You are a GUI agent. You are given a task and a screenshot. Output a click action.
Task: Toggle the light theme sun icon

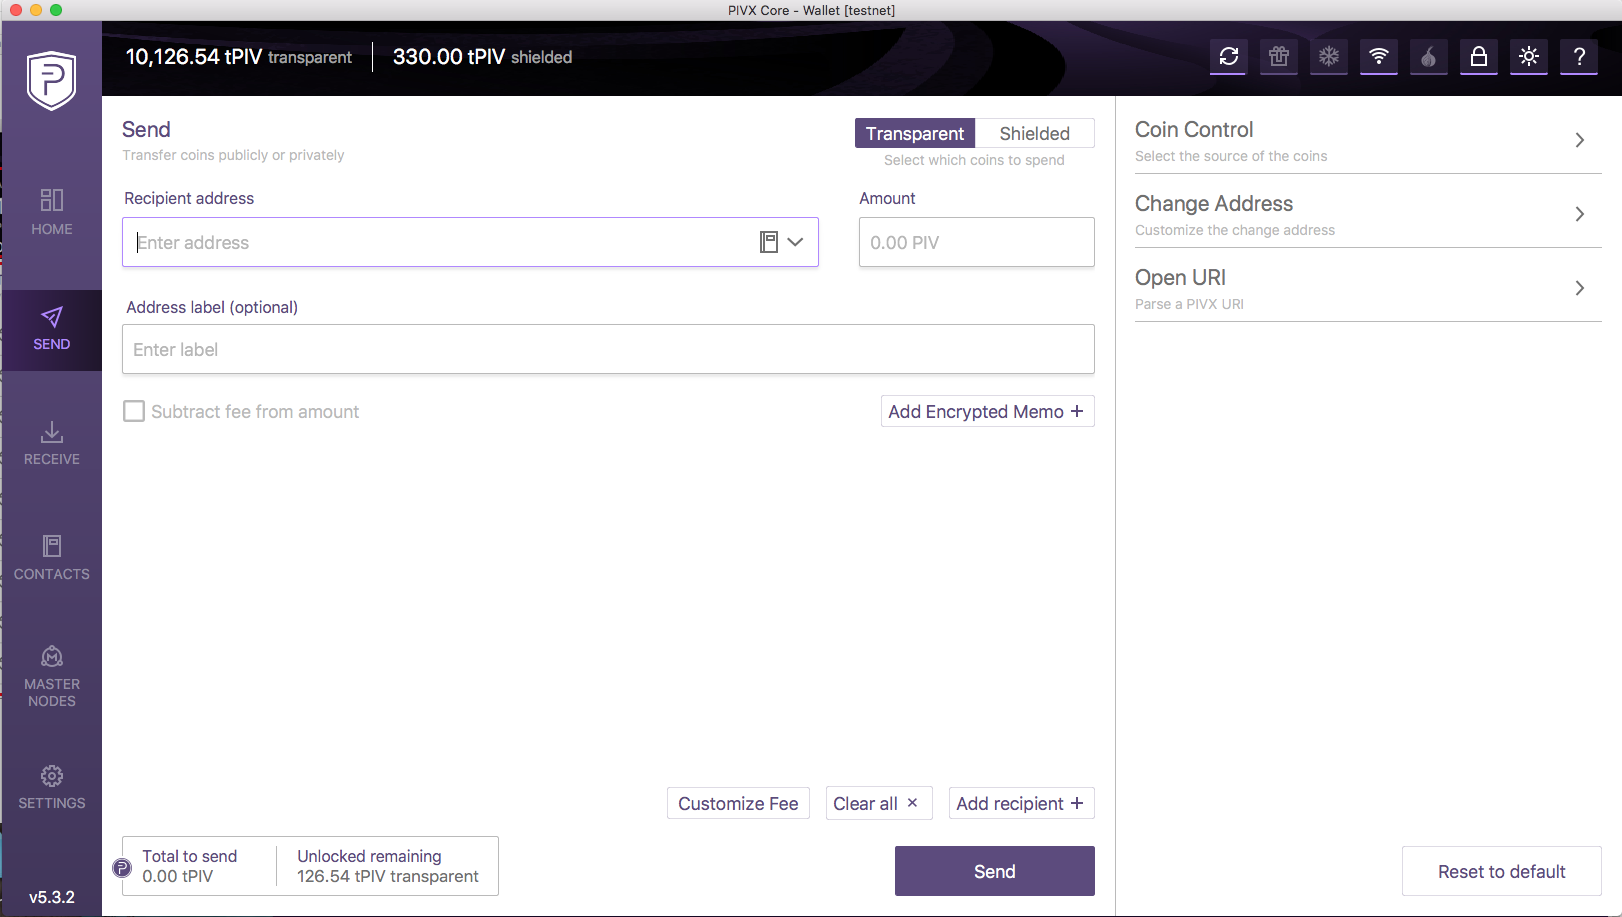(x=1529, y=57)
